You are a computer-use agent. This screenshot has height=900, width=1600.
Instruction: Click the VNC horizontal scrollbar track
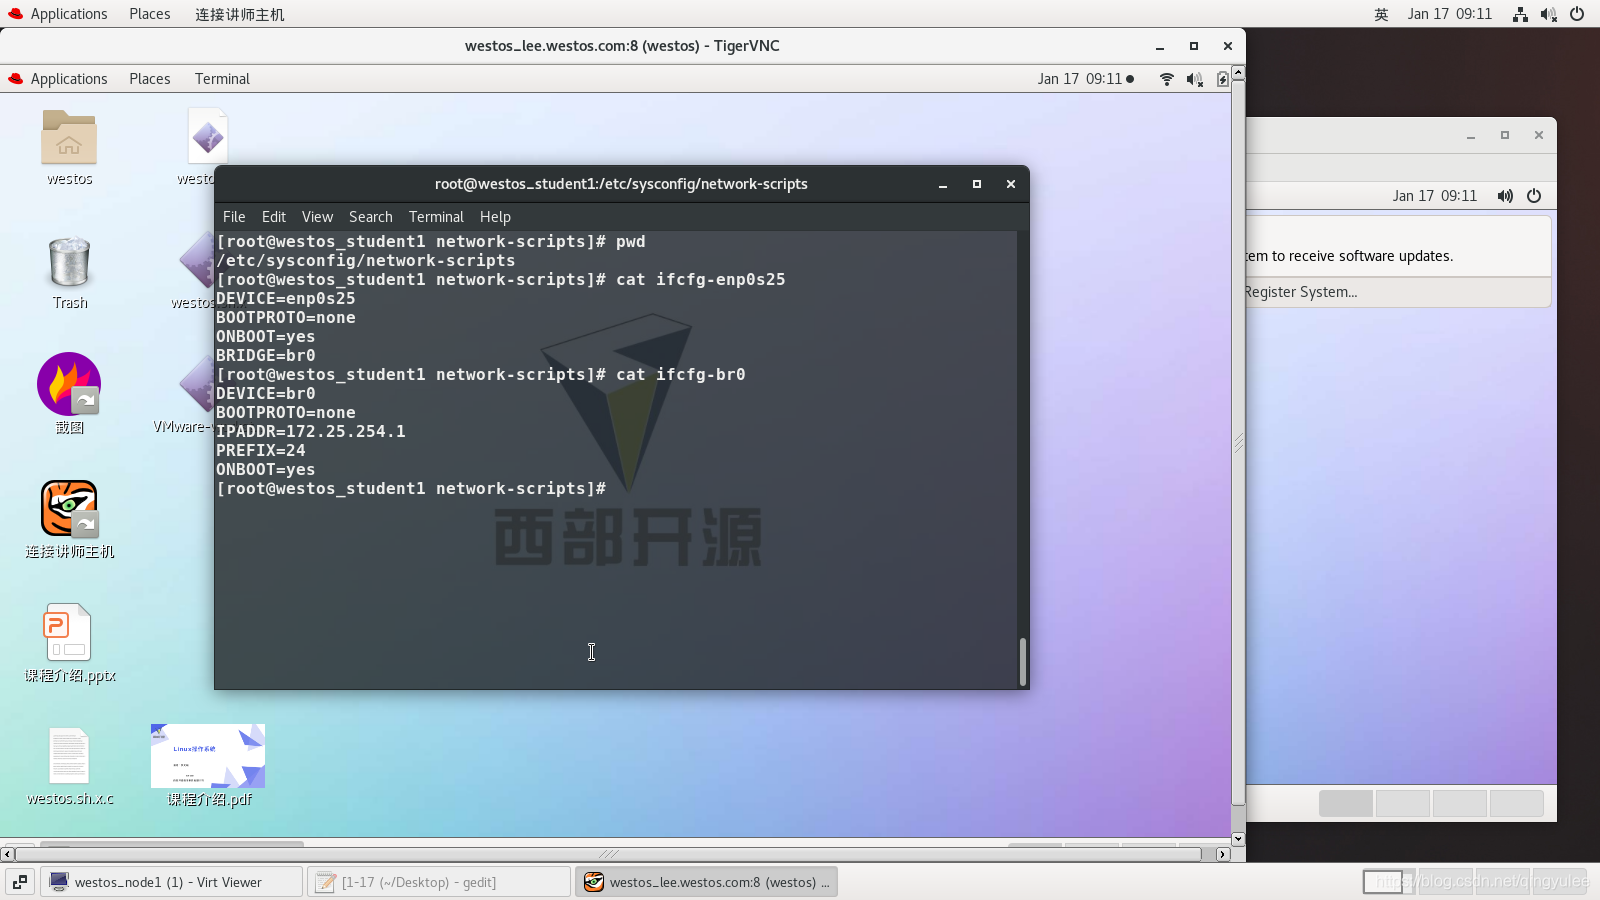(x=608, y=854)
